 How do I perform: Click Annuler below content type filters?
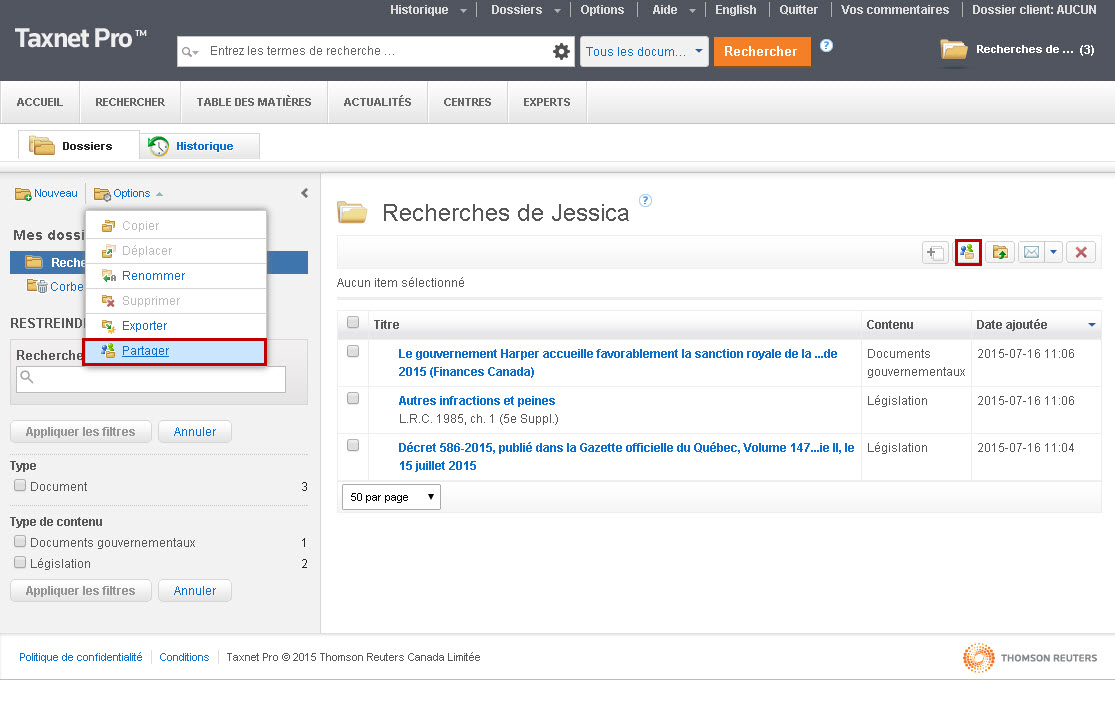195,591
